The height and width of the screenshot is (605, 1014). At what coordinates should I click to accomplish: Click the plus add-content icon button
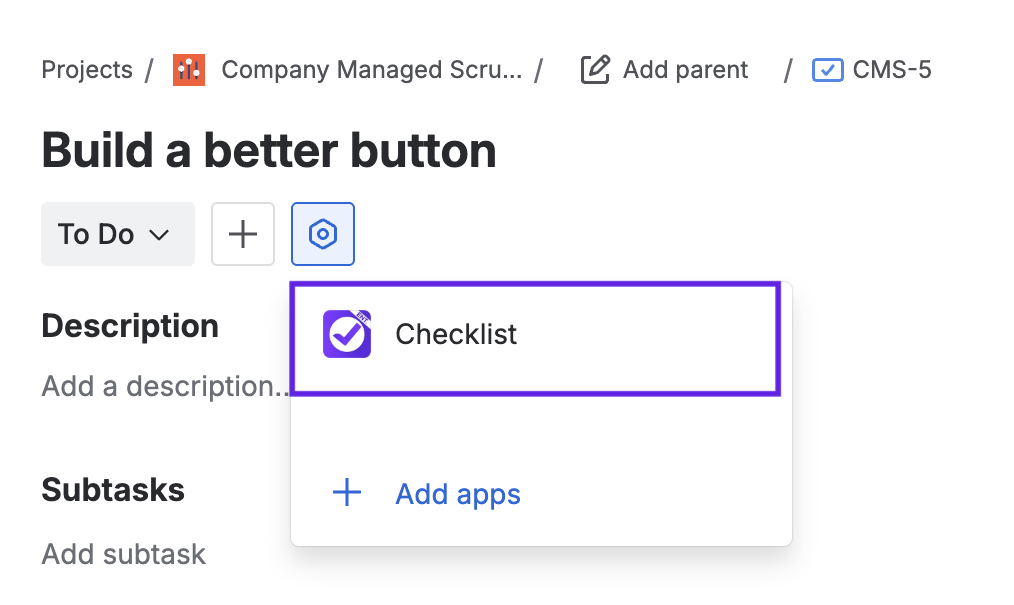point(243,234)
